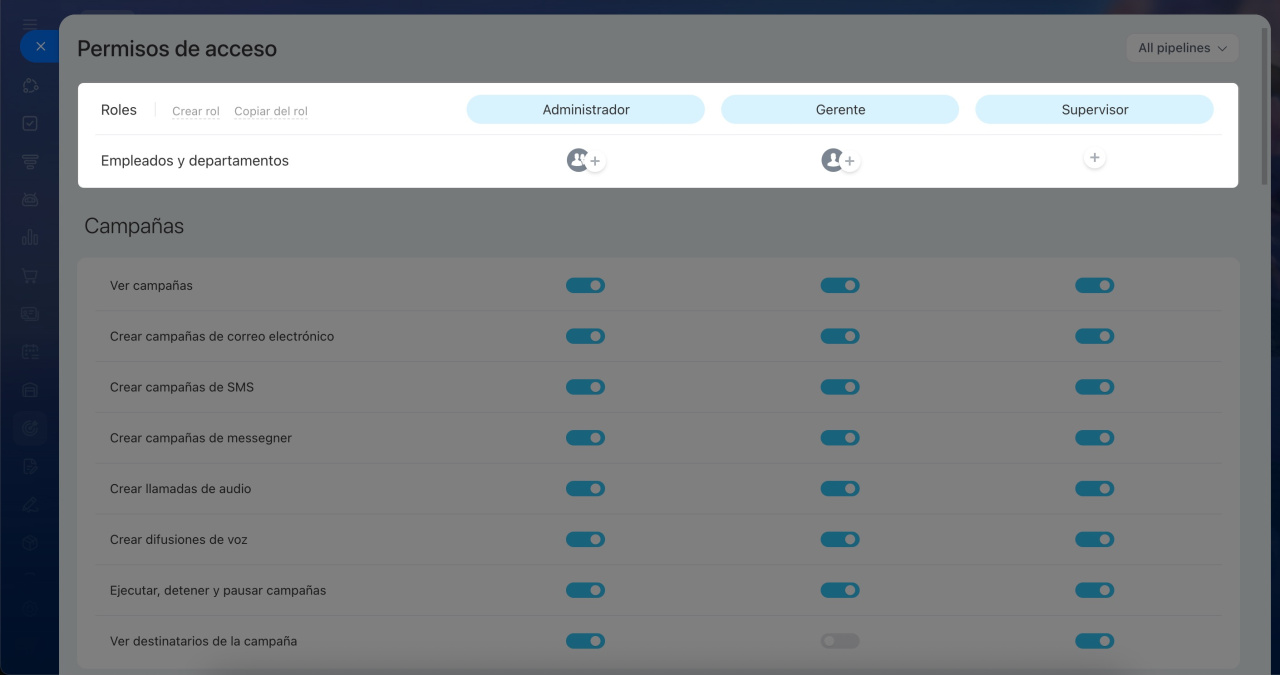Add employee to Gerente role with plus
This screenshot has width=1280, height=675.
pyautogui.click(x=850, y=161)
